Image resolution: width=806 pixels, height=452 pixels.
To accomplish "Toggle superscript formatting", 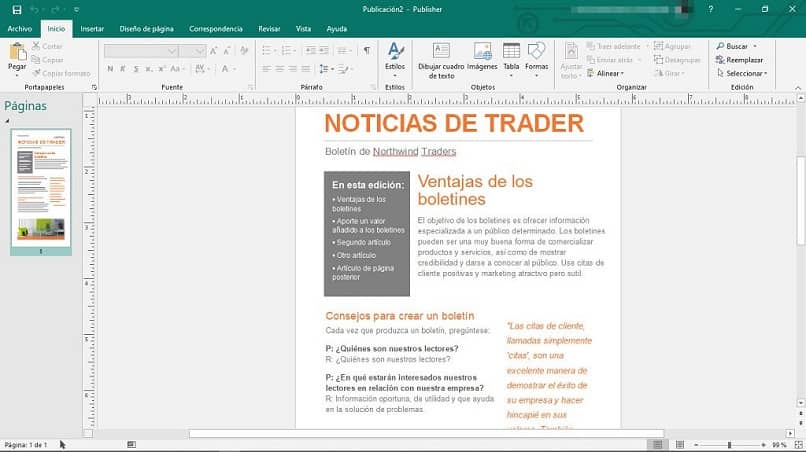I will [161, 69].
